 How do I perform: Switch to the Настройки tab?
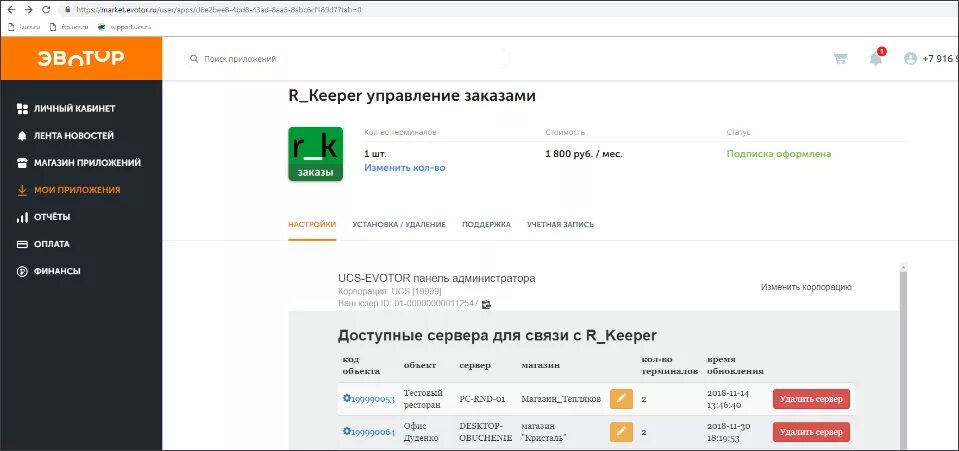(x=312, y=225)
